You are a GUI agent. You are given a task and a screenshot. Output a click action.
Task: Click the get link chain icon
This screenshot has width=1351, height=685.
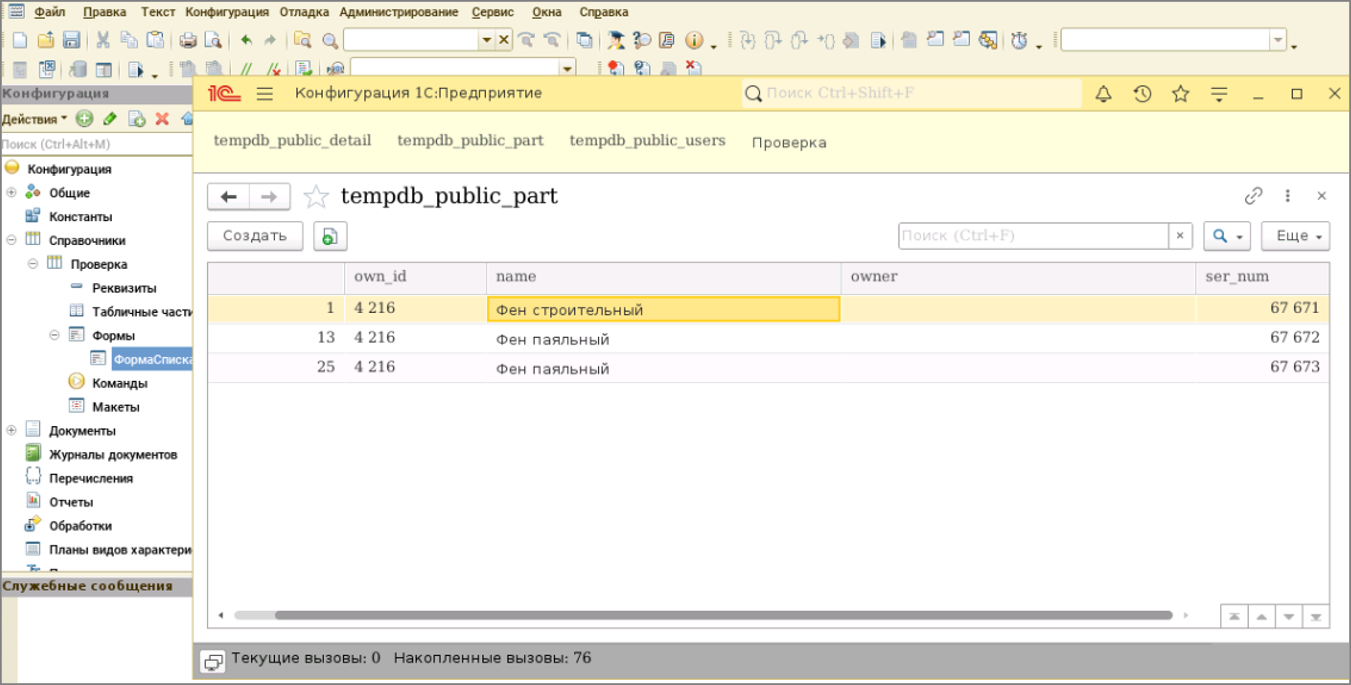pos(1253,196)
